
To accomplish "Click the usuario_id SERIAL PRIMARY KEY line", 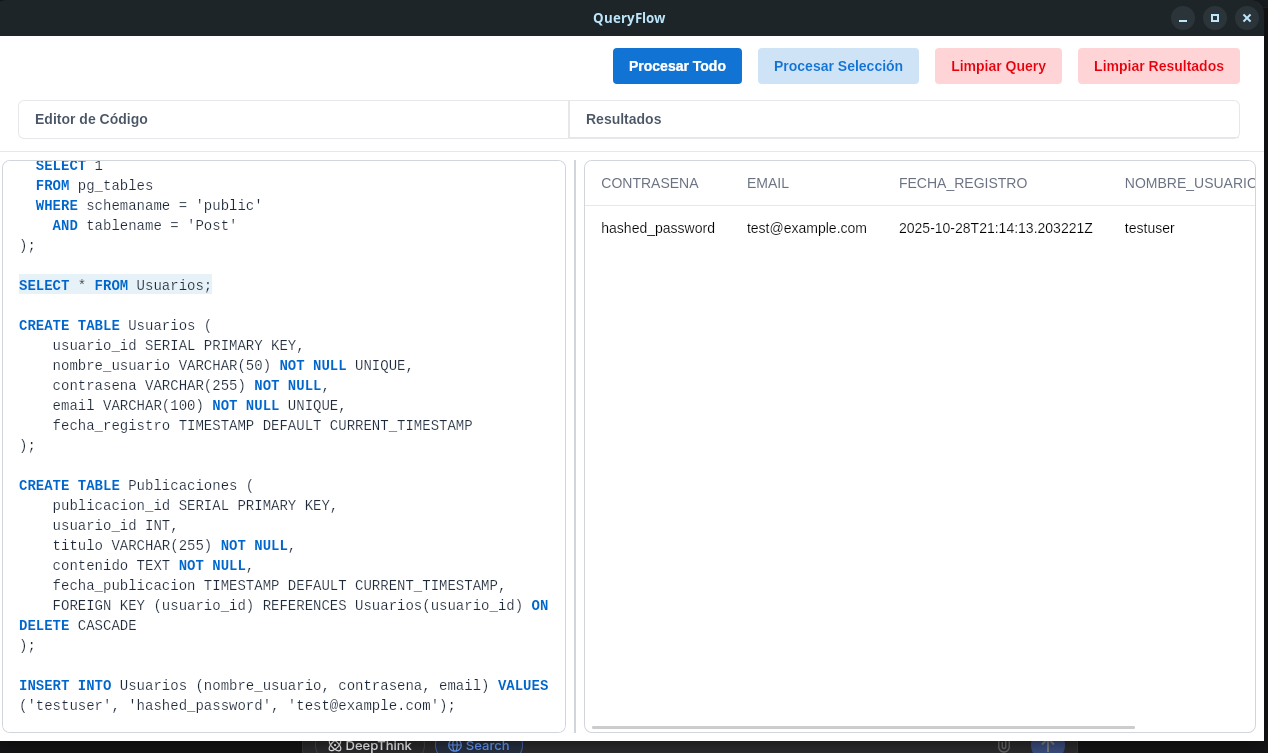I will point(178,346).
